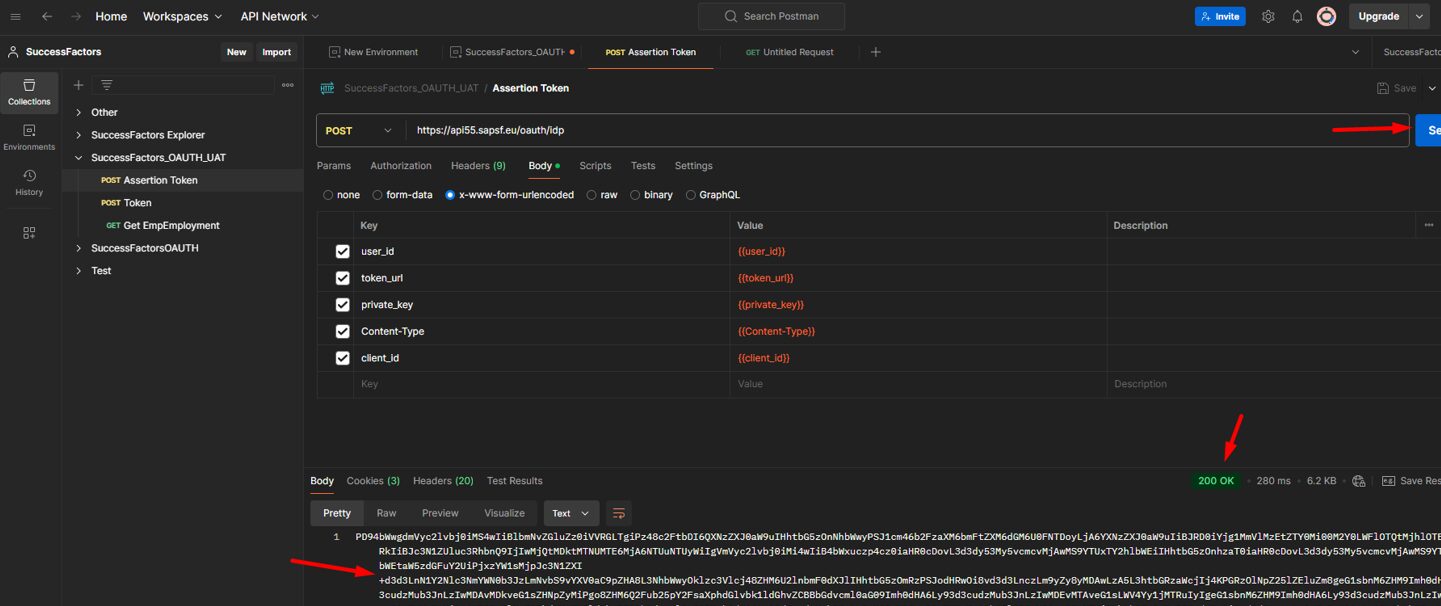1441x606 pixels.
Task: Open the hamburger main menu
Action: tap(15, 17)
